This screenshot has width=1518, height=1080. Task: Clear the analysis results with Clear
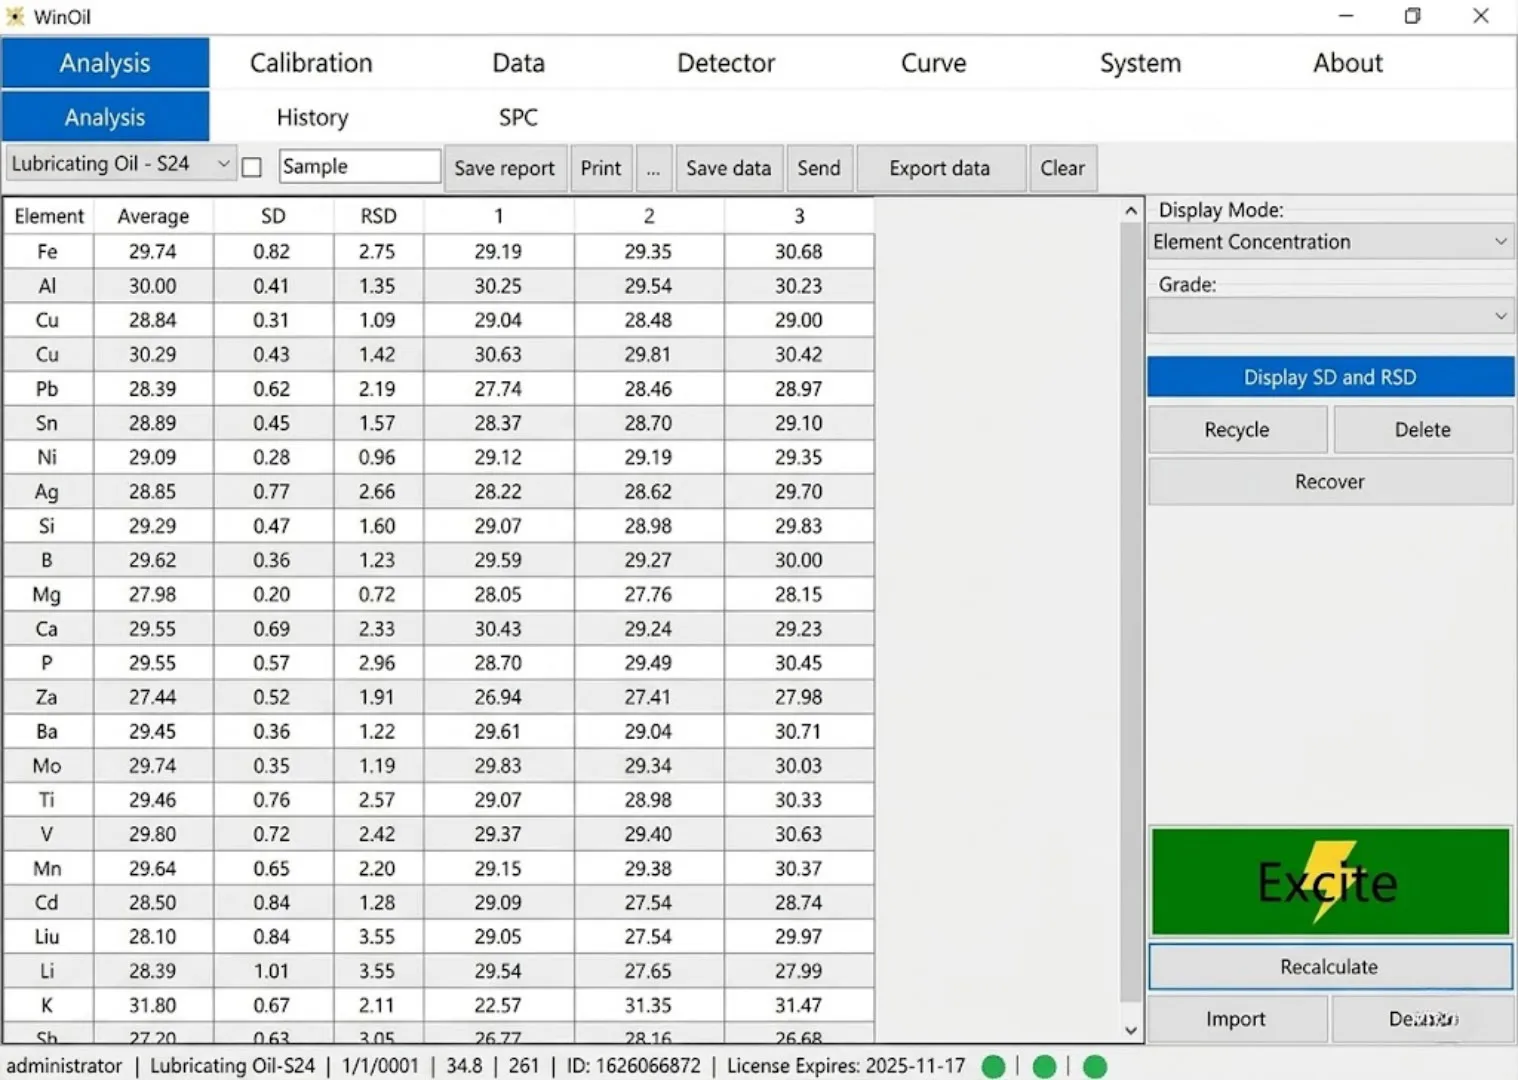click(x=1062, y=168)
